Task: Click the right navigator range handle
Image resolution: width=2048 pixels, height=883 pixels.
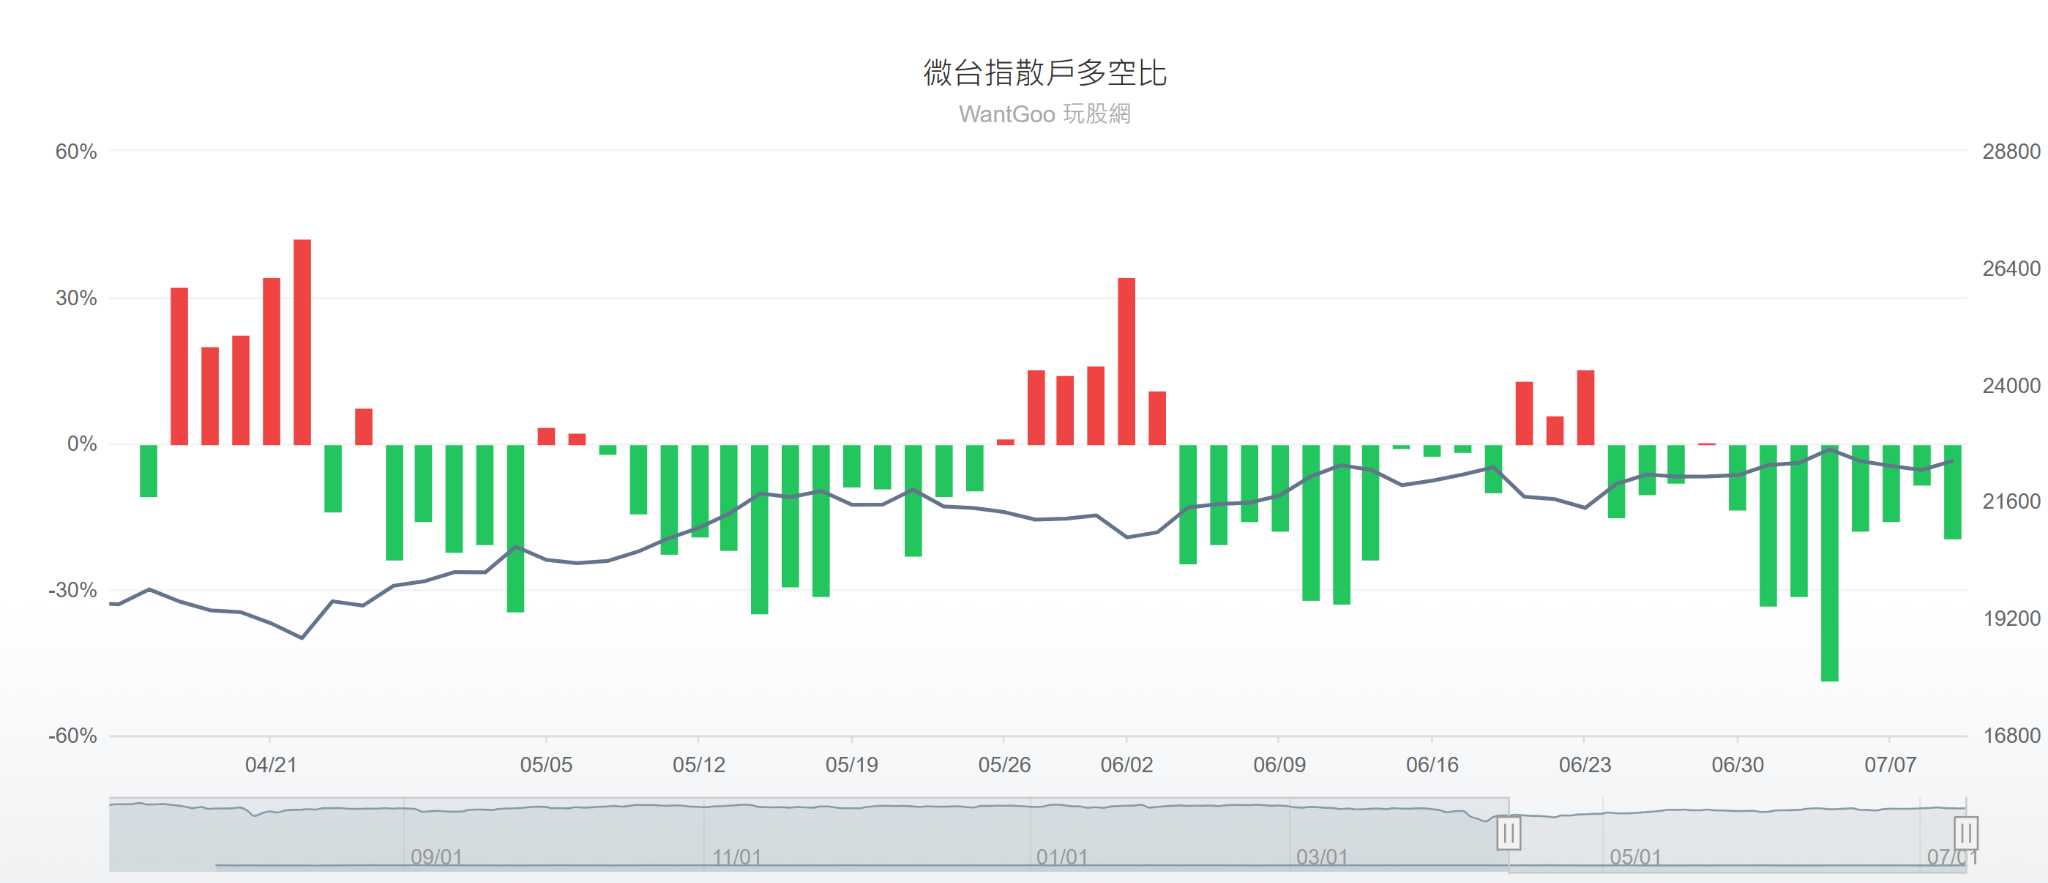Action: [1965, 832]
